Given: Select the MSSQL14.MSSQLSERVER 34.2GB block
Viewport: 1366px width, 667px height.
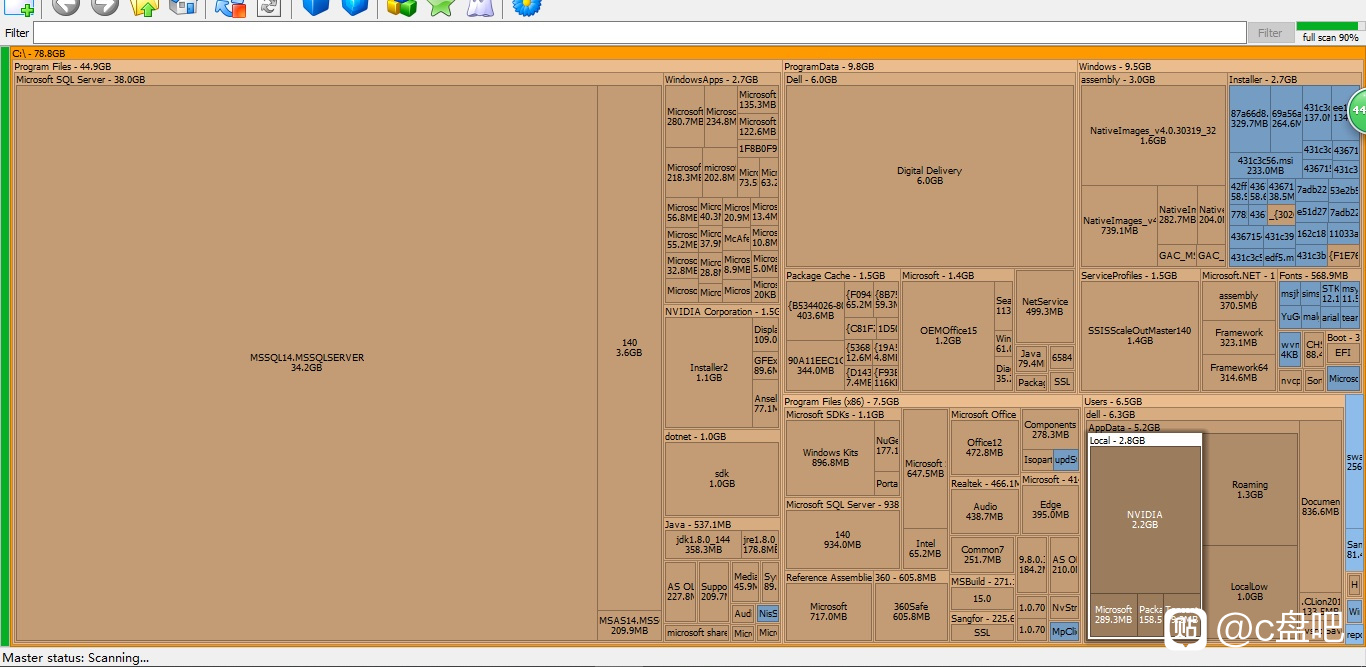Looking at the screenshot, I should pyautogui.click(x=306, y=363).
